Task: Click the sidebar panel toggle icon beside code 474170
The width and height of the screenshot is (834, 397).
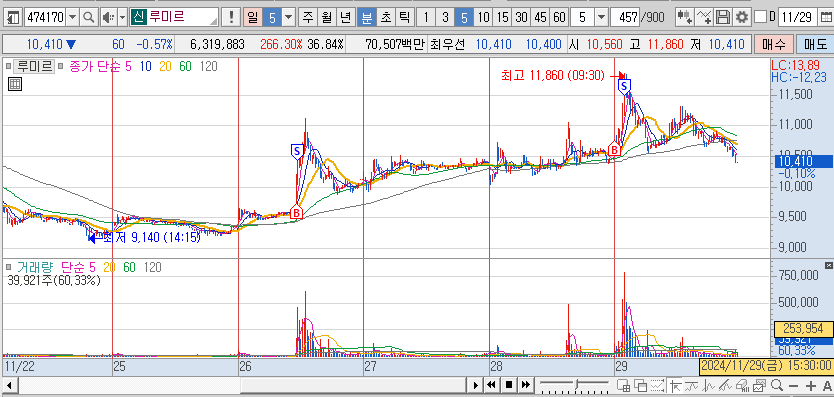Action: coord(13,18)
